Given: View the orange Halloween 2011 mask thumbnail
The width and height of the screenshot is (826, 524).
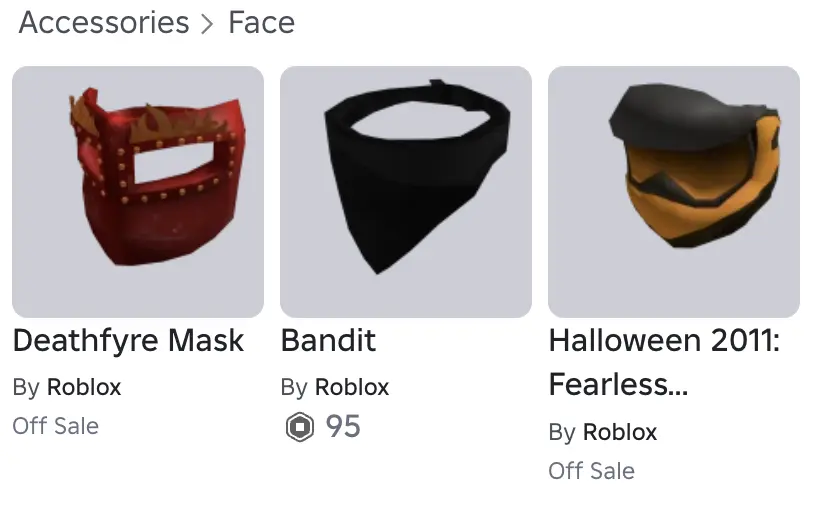Looking at the screenshot, I should coord(674,192).
